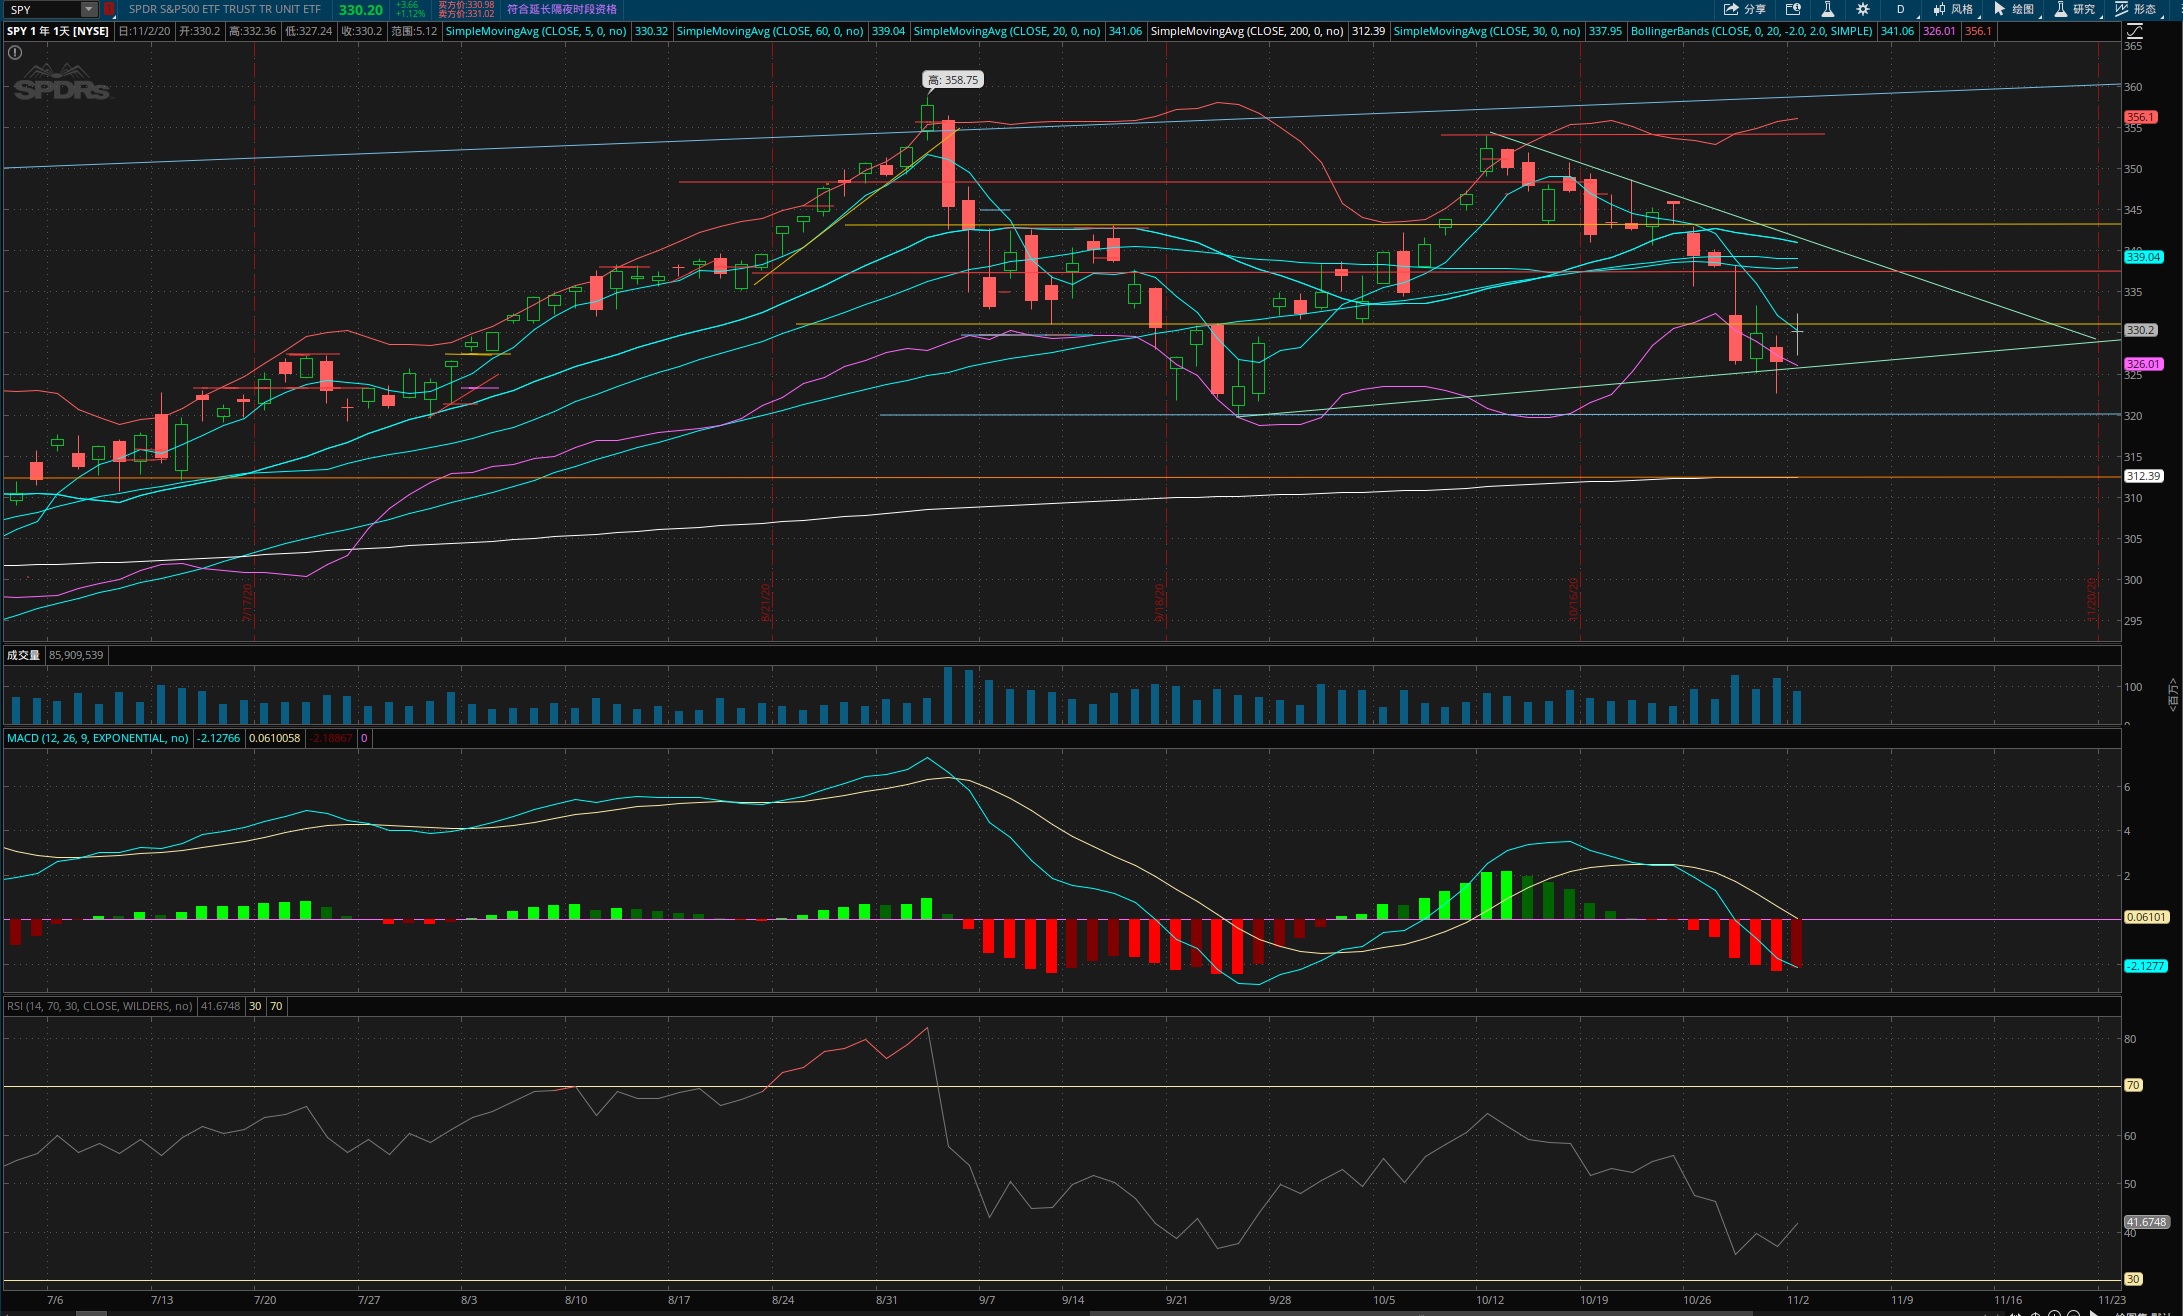Select SimpleMovingAvg (CLOSE, 200, 0, no) study label
Viewport: 2183px width, 1316px height.
click(x=1247, y=31)
